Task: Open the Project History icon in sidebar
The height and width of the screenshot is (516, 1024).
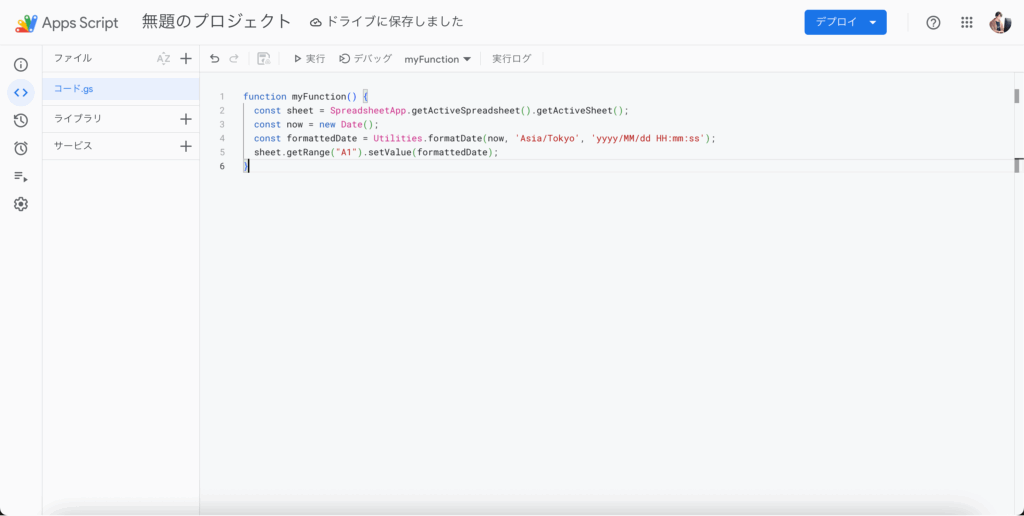Action: [20, 121]
